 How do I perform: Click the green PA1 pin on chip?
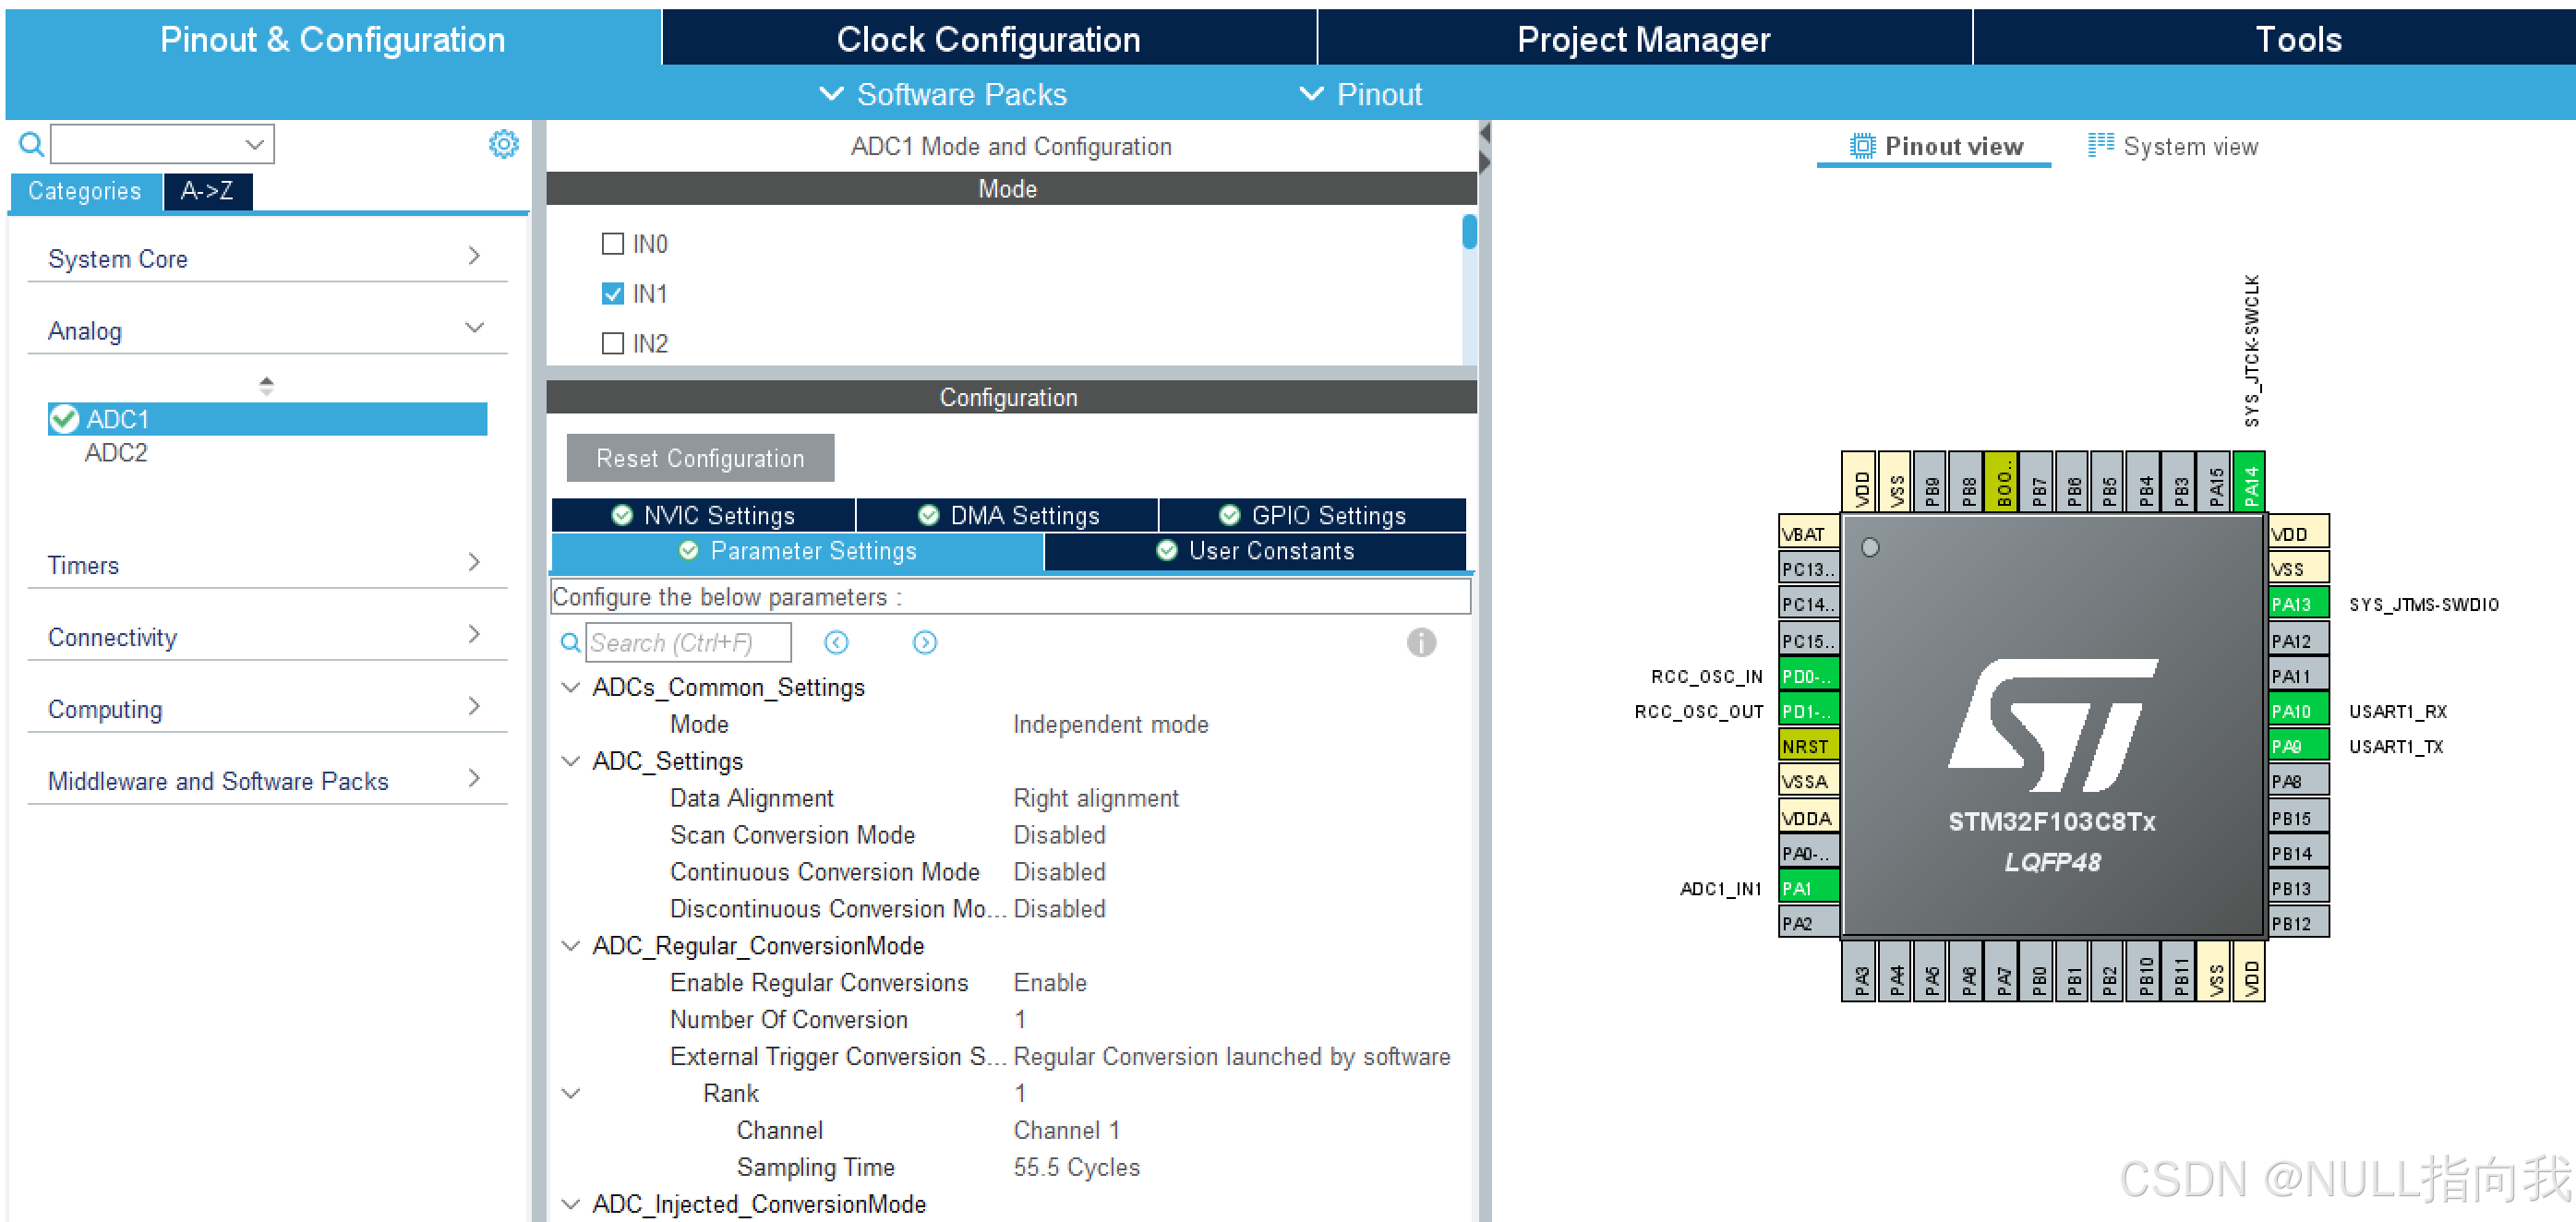coord(1807,888)
